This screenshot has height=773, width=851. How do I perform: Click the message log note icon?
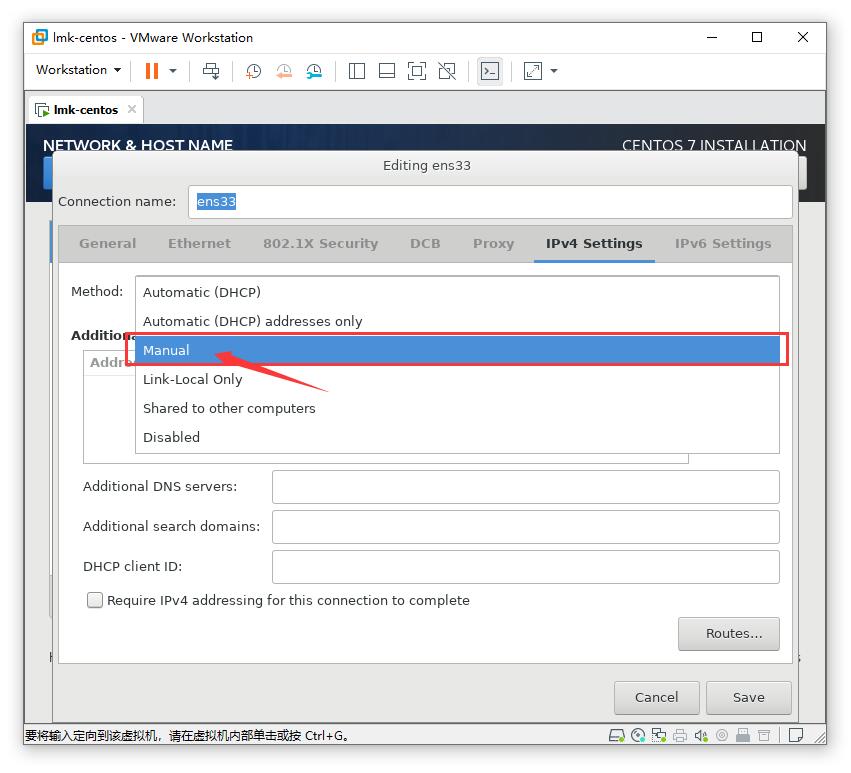pos(796,736)
